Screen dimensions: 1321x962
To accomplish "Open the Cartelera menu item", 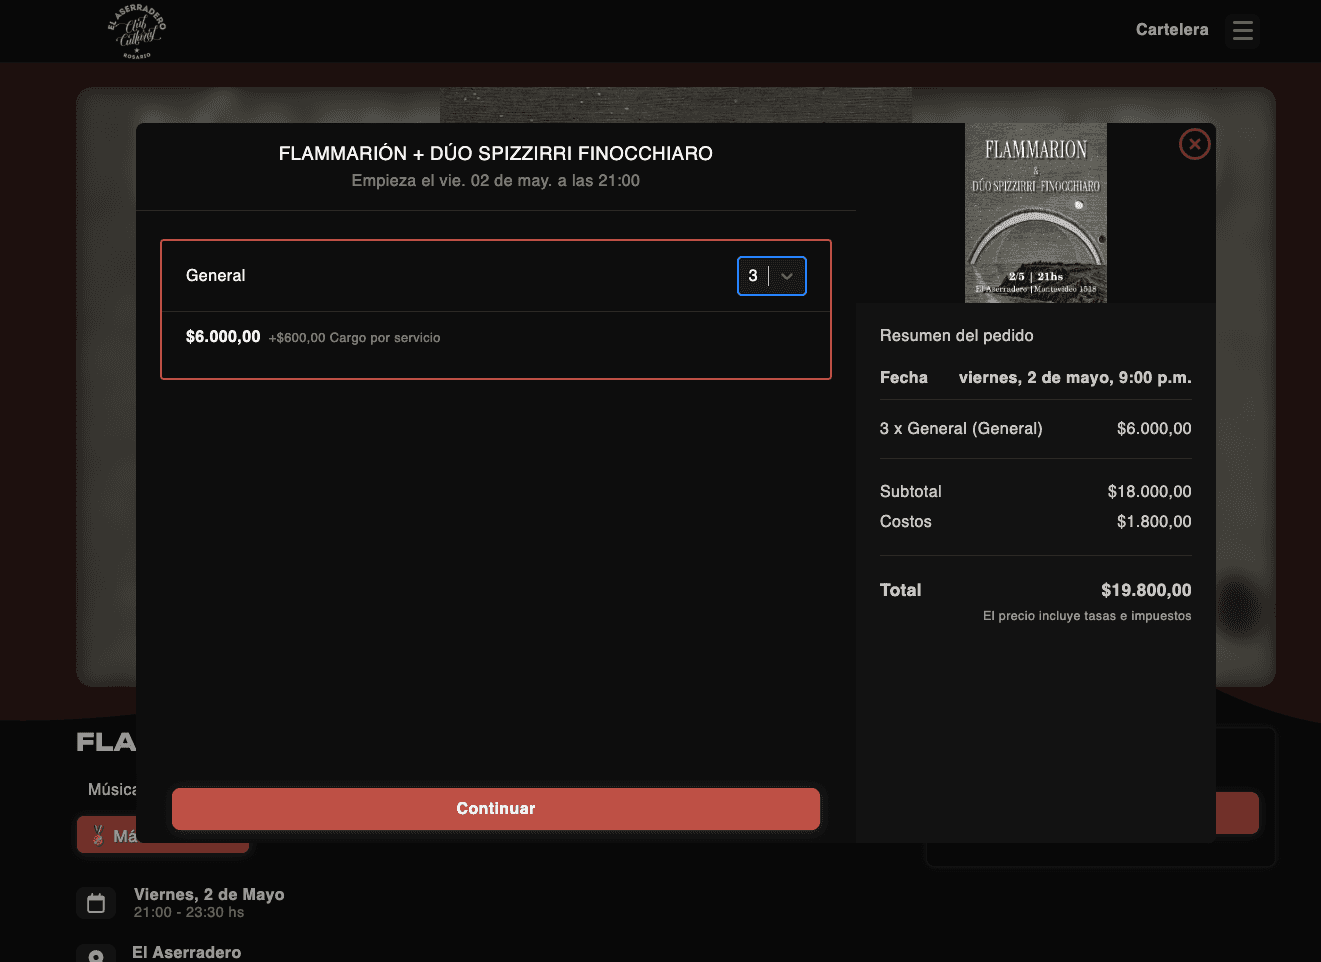I will (1171, 30).
